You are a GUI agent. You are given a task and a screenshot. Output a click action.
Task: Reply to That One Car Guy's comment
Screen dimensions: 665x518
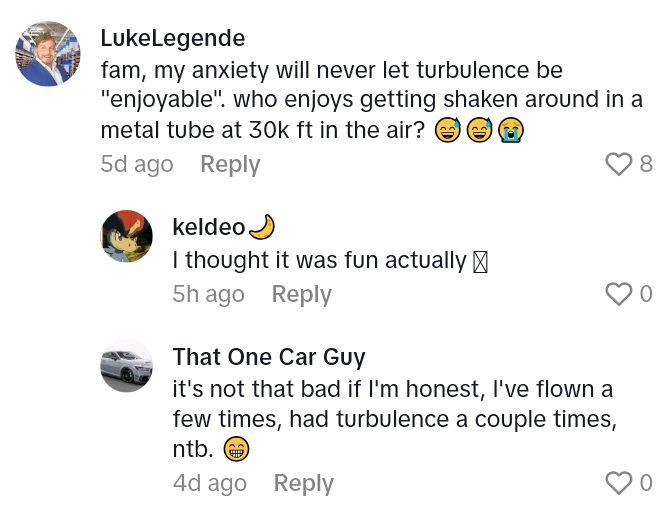303,483
